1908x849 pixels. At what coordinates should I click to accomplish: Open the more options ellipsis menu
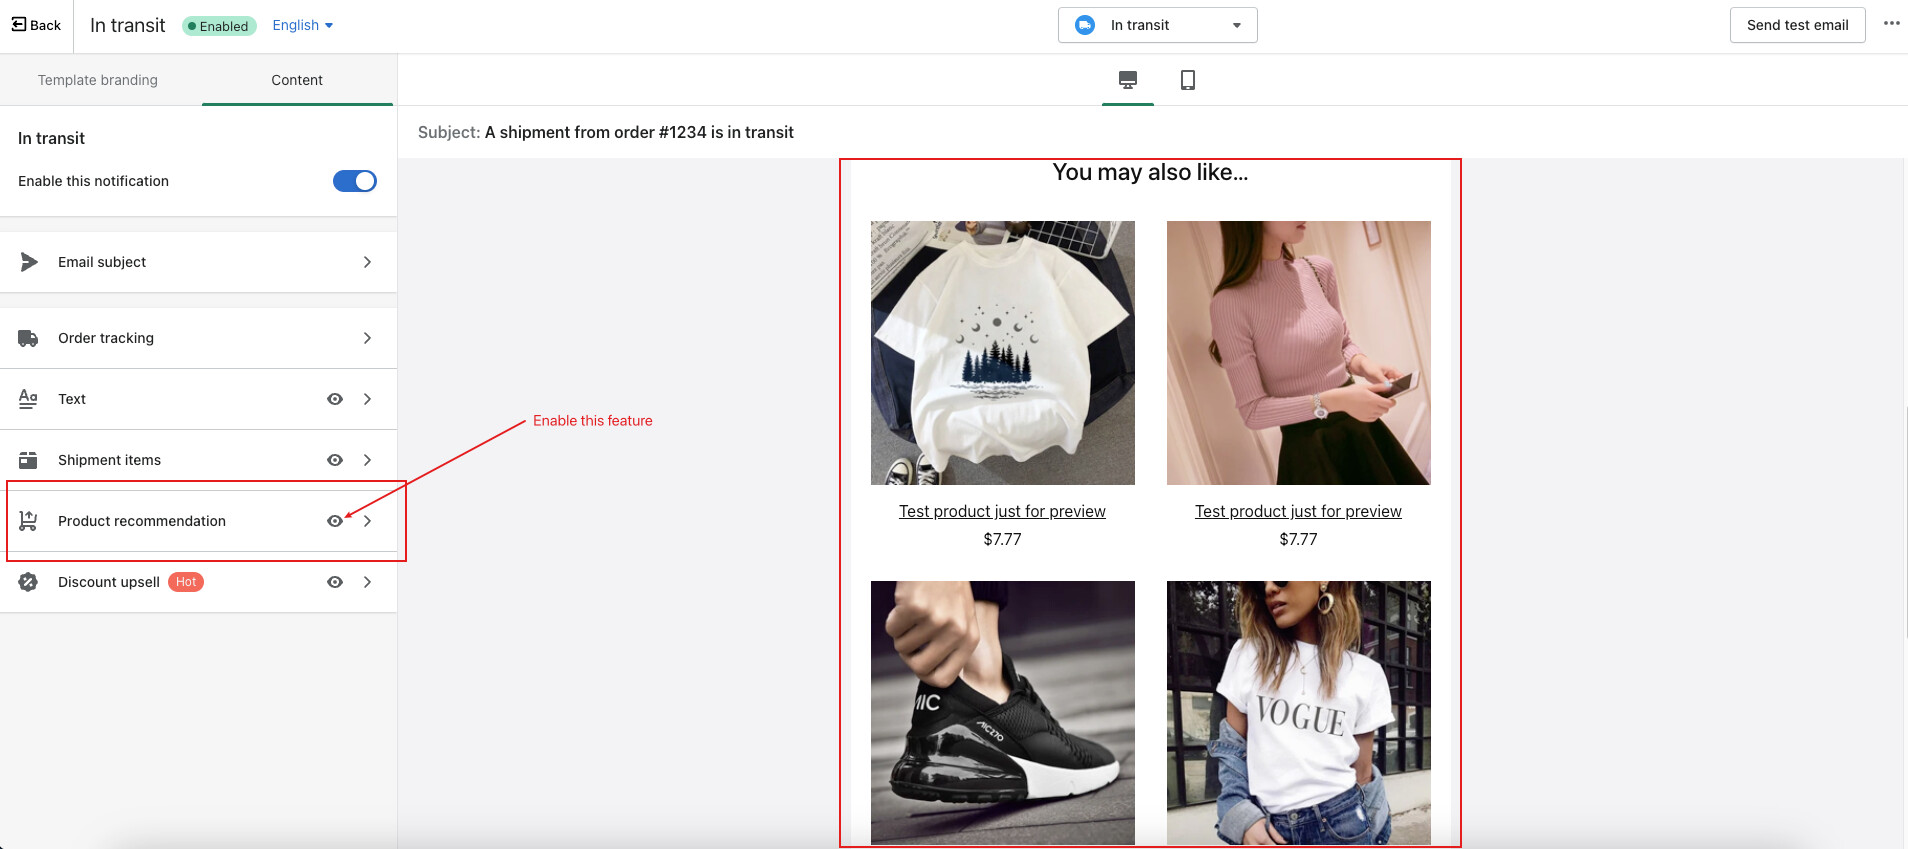point(1891,24)
